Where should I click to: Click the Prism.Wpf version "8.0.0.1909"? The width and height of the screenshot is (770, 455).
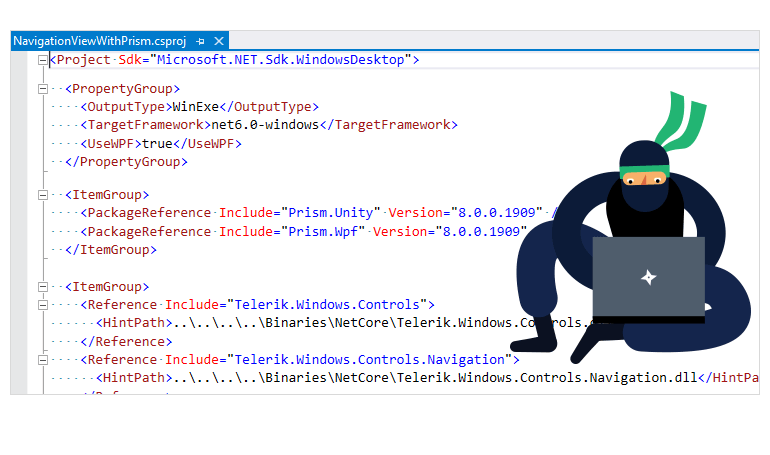pos(481,231)
